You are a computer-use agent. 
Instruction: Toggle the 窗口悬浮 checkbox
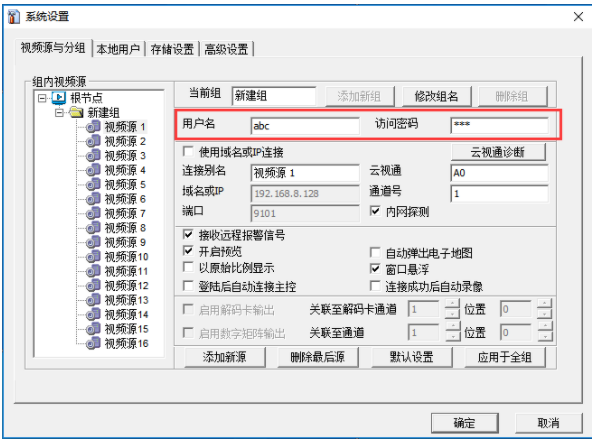[x=375, y=269]
